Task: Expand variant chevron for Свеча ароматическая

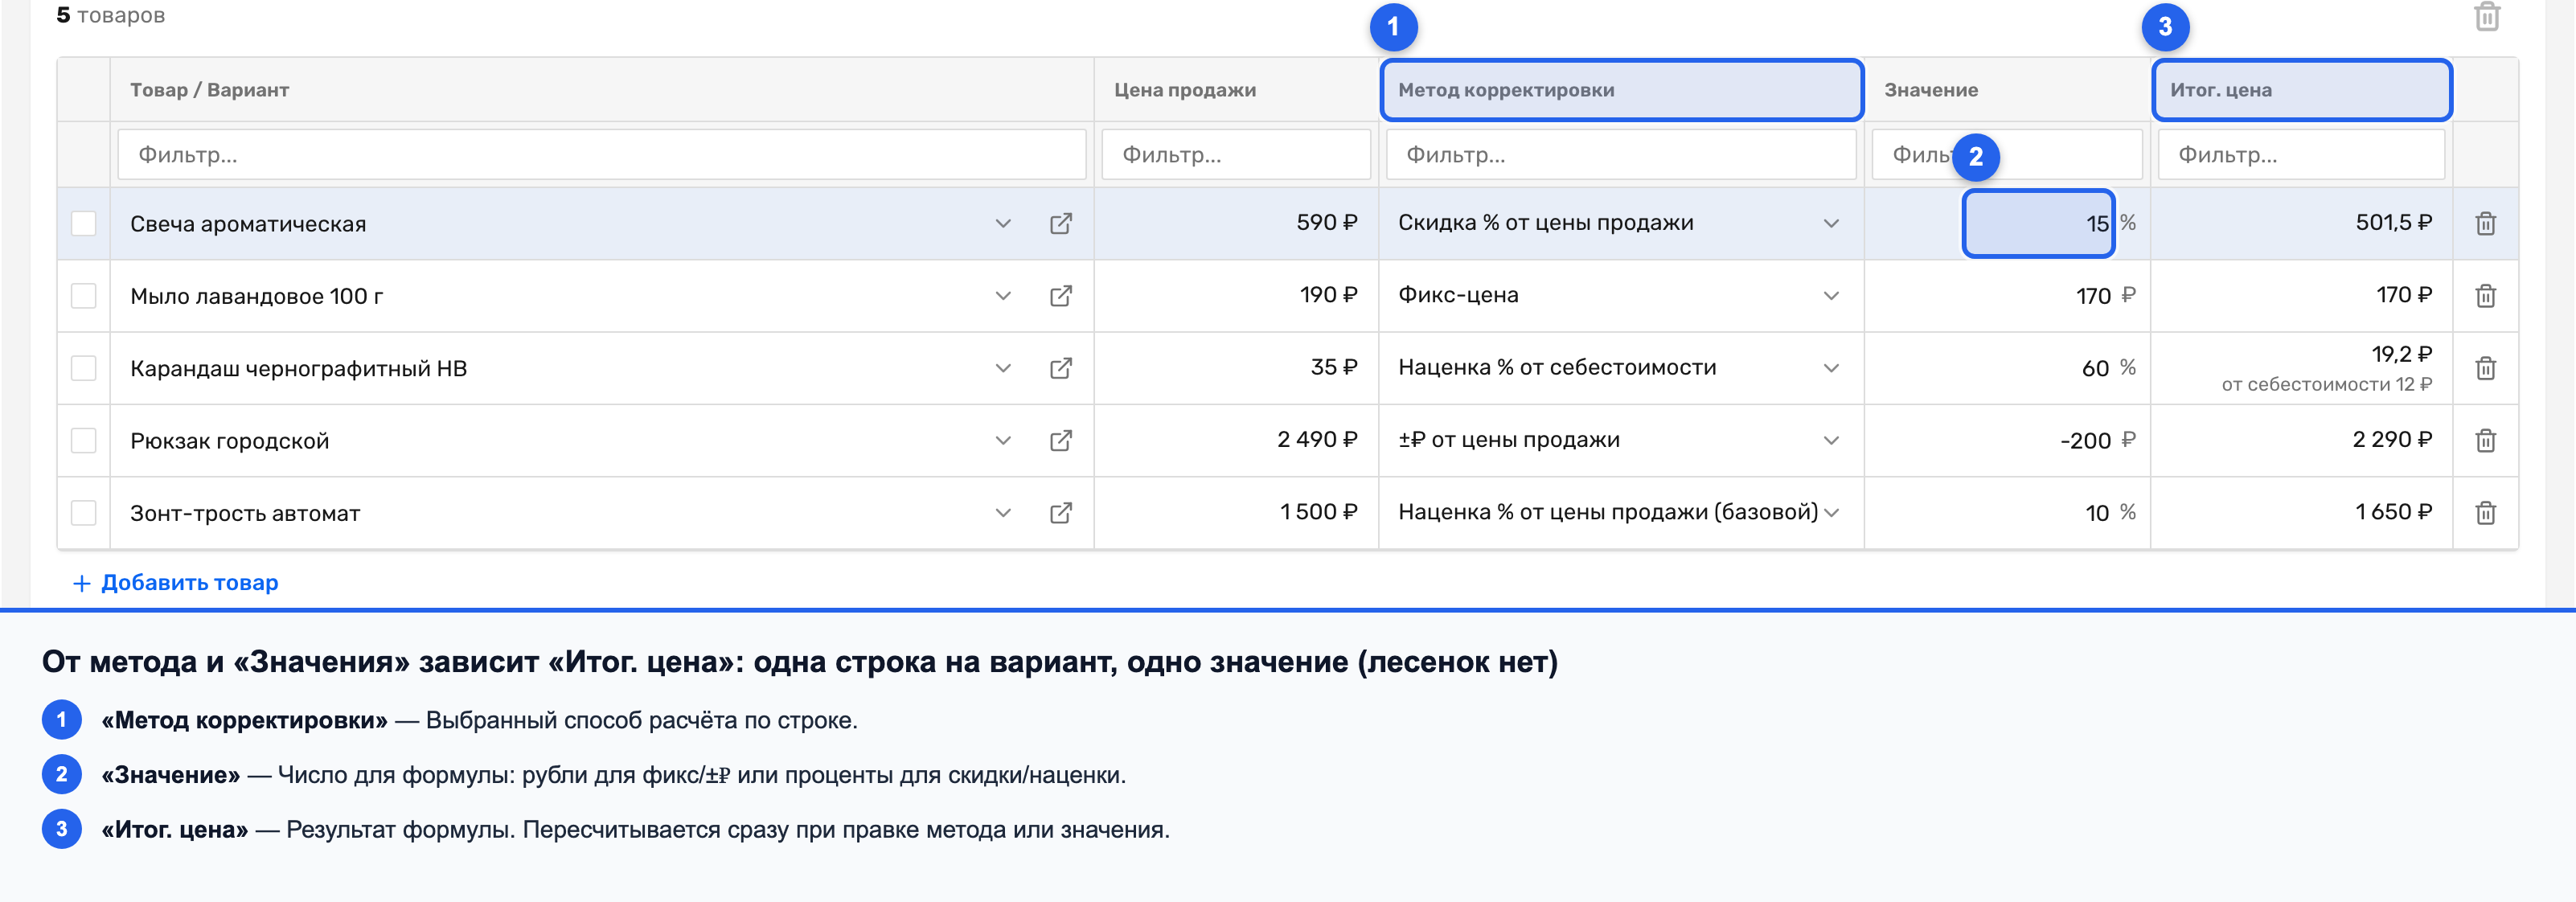Action: pos(1003,223)
